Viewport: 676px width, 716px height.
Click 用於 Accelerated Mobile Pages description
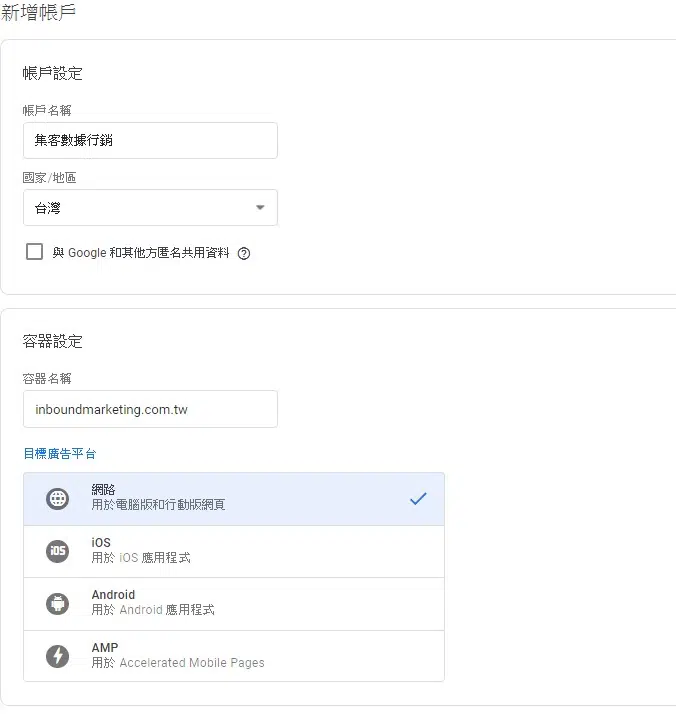pos(178,663)
